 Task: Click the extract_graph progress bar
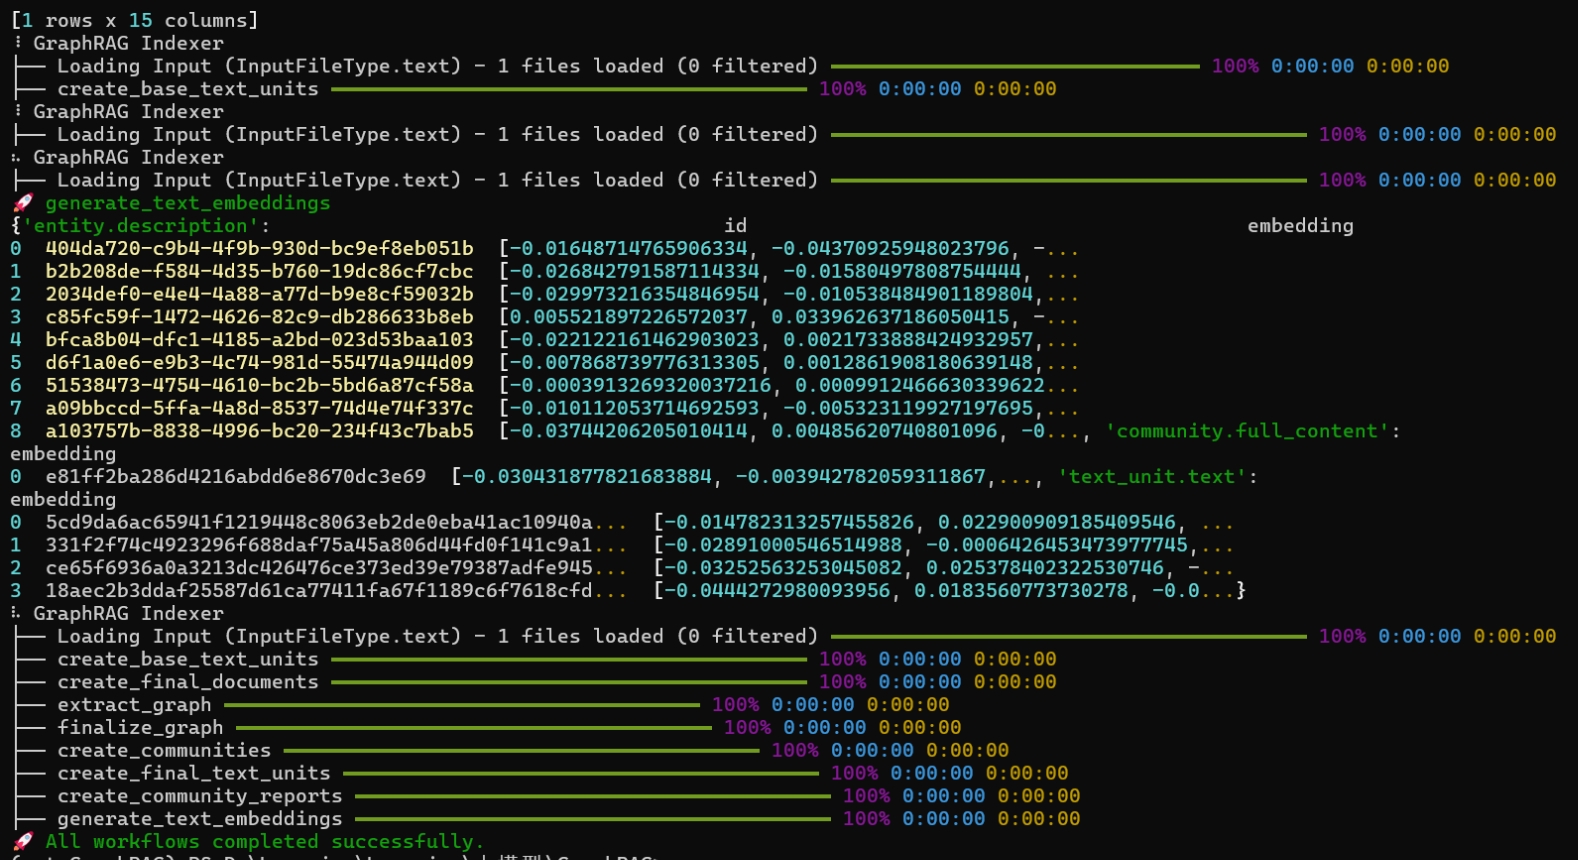coord(461,705)
